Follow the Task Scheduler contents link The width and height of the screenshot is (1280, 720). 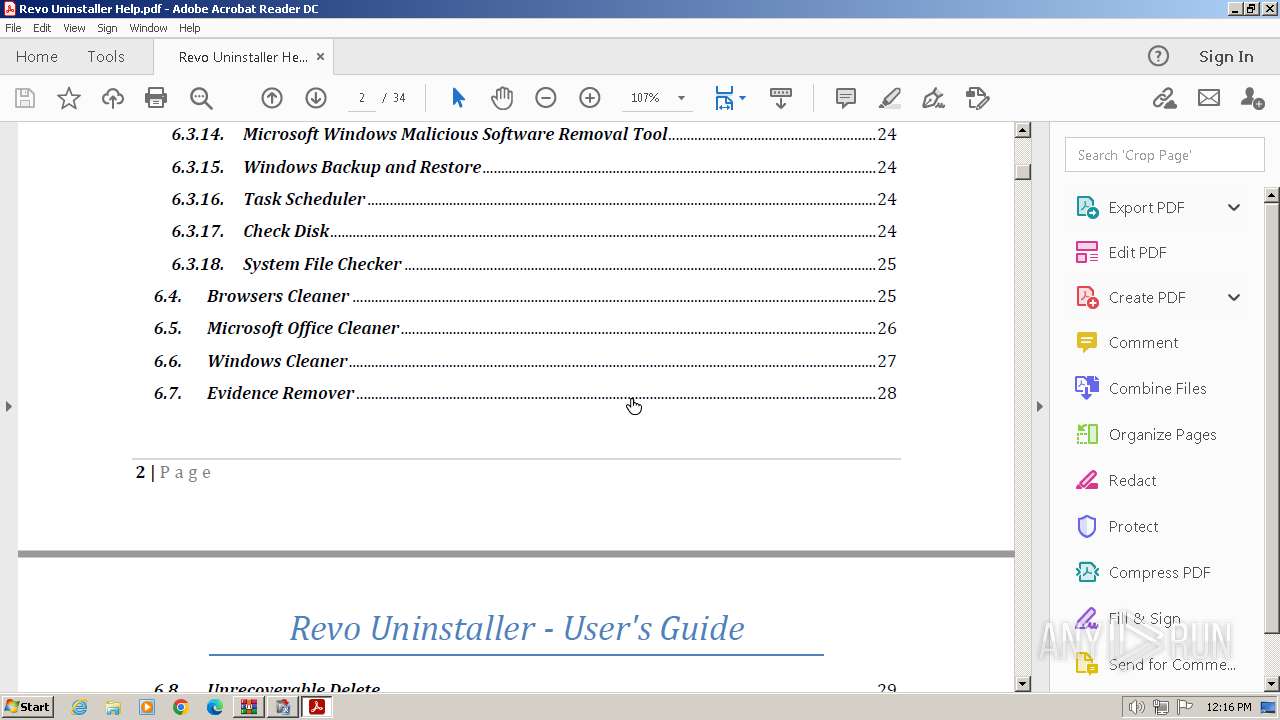pos(534,199)
